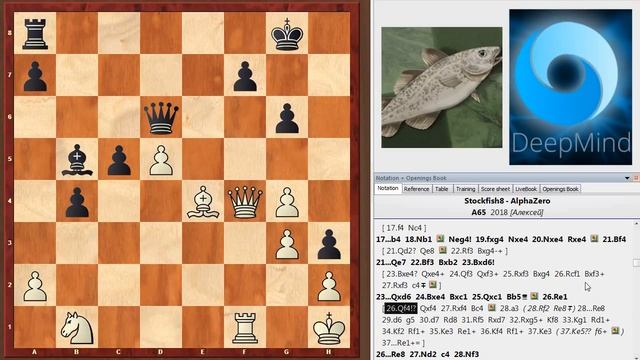Select the white bishop on e4
This screenshot has width=640, height=360.
(x=203, y=202)
